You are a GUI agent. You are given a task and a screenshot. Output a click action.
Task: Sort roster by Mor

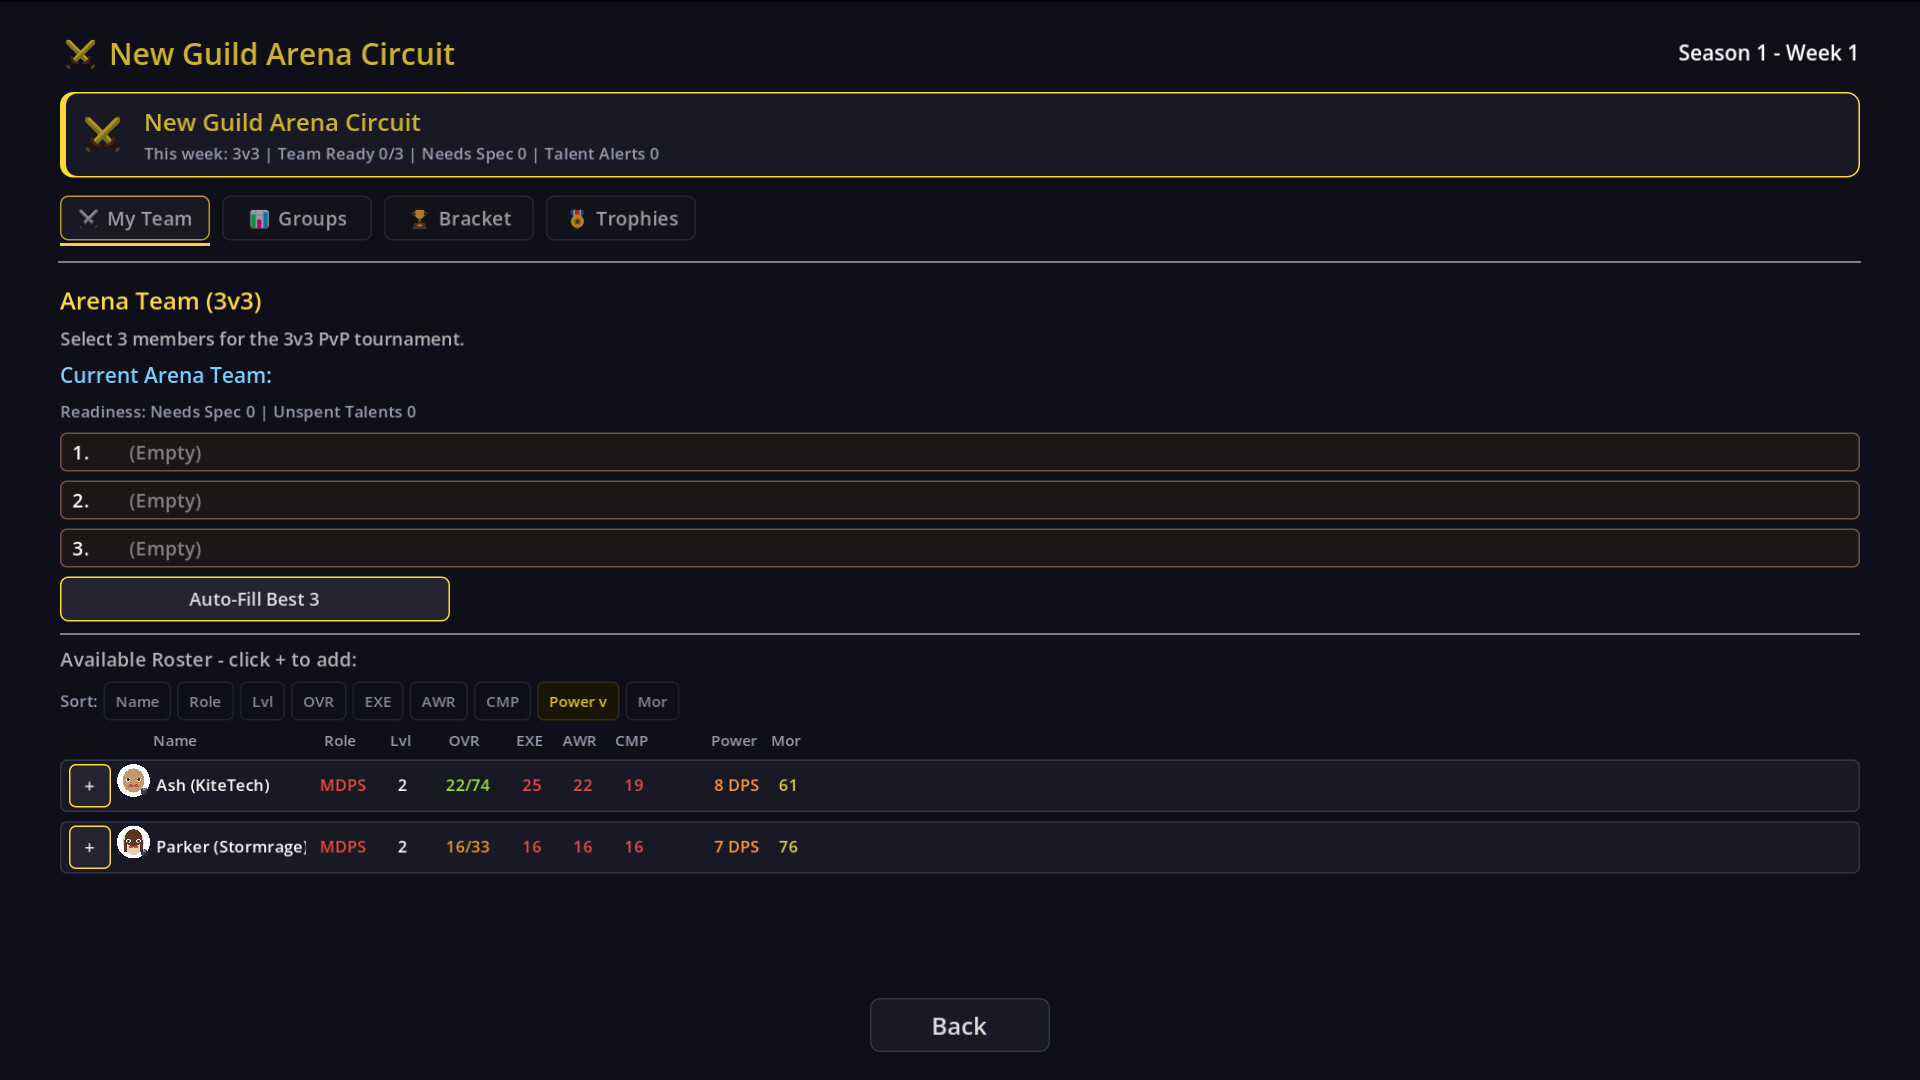652,701
